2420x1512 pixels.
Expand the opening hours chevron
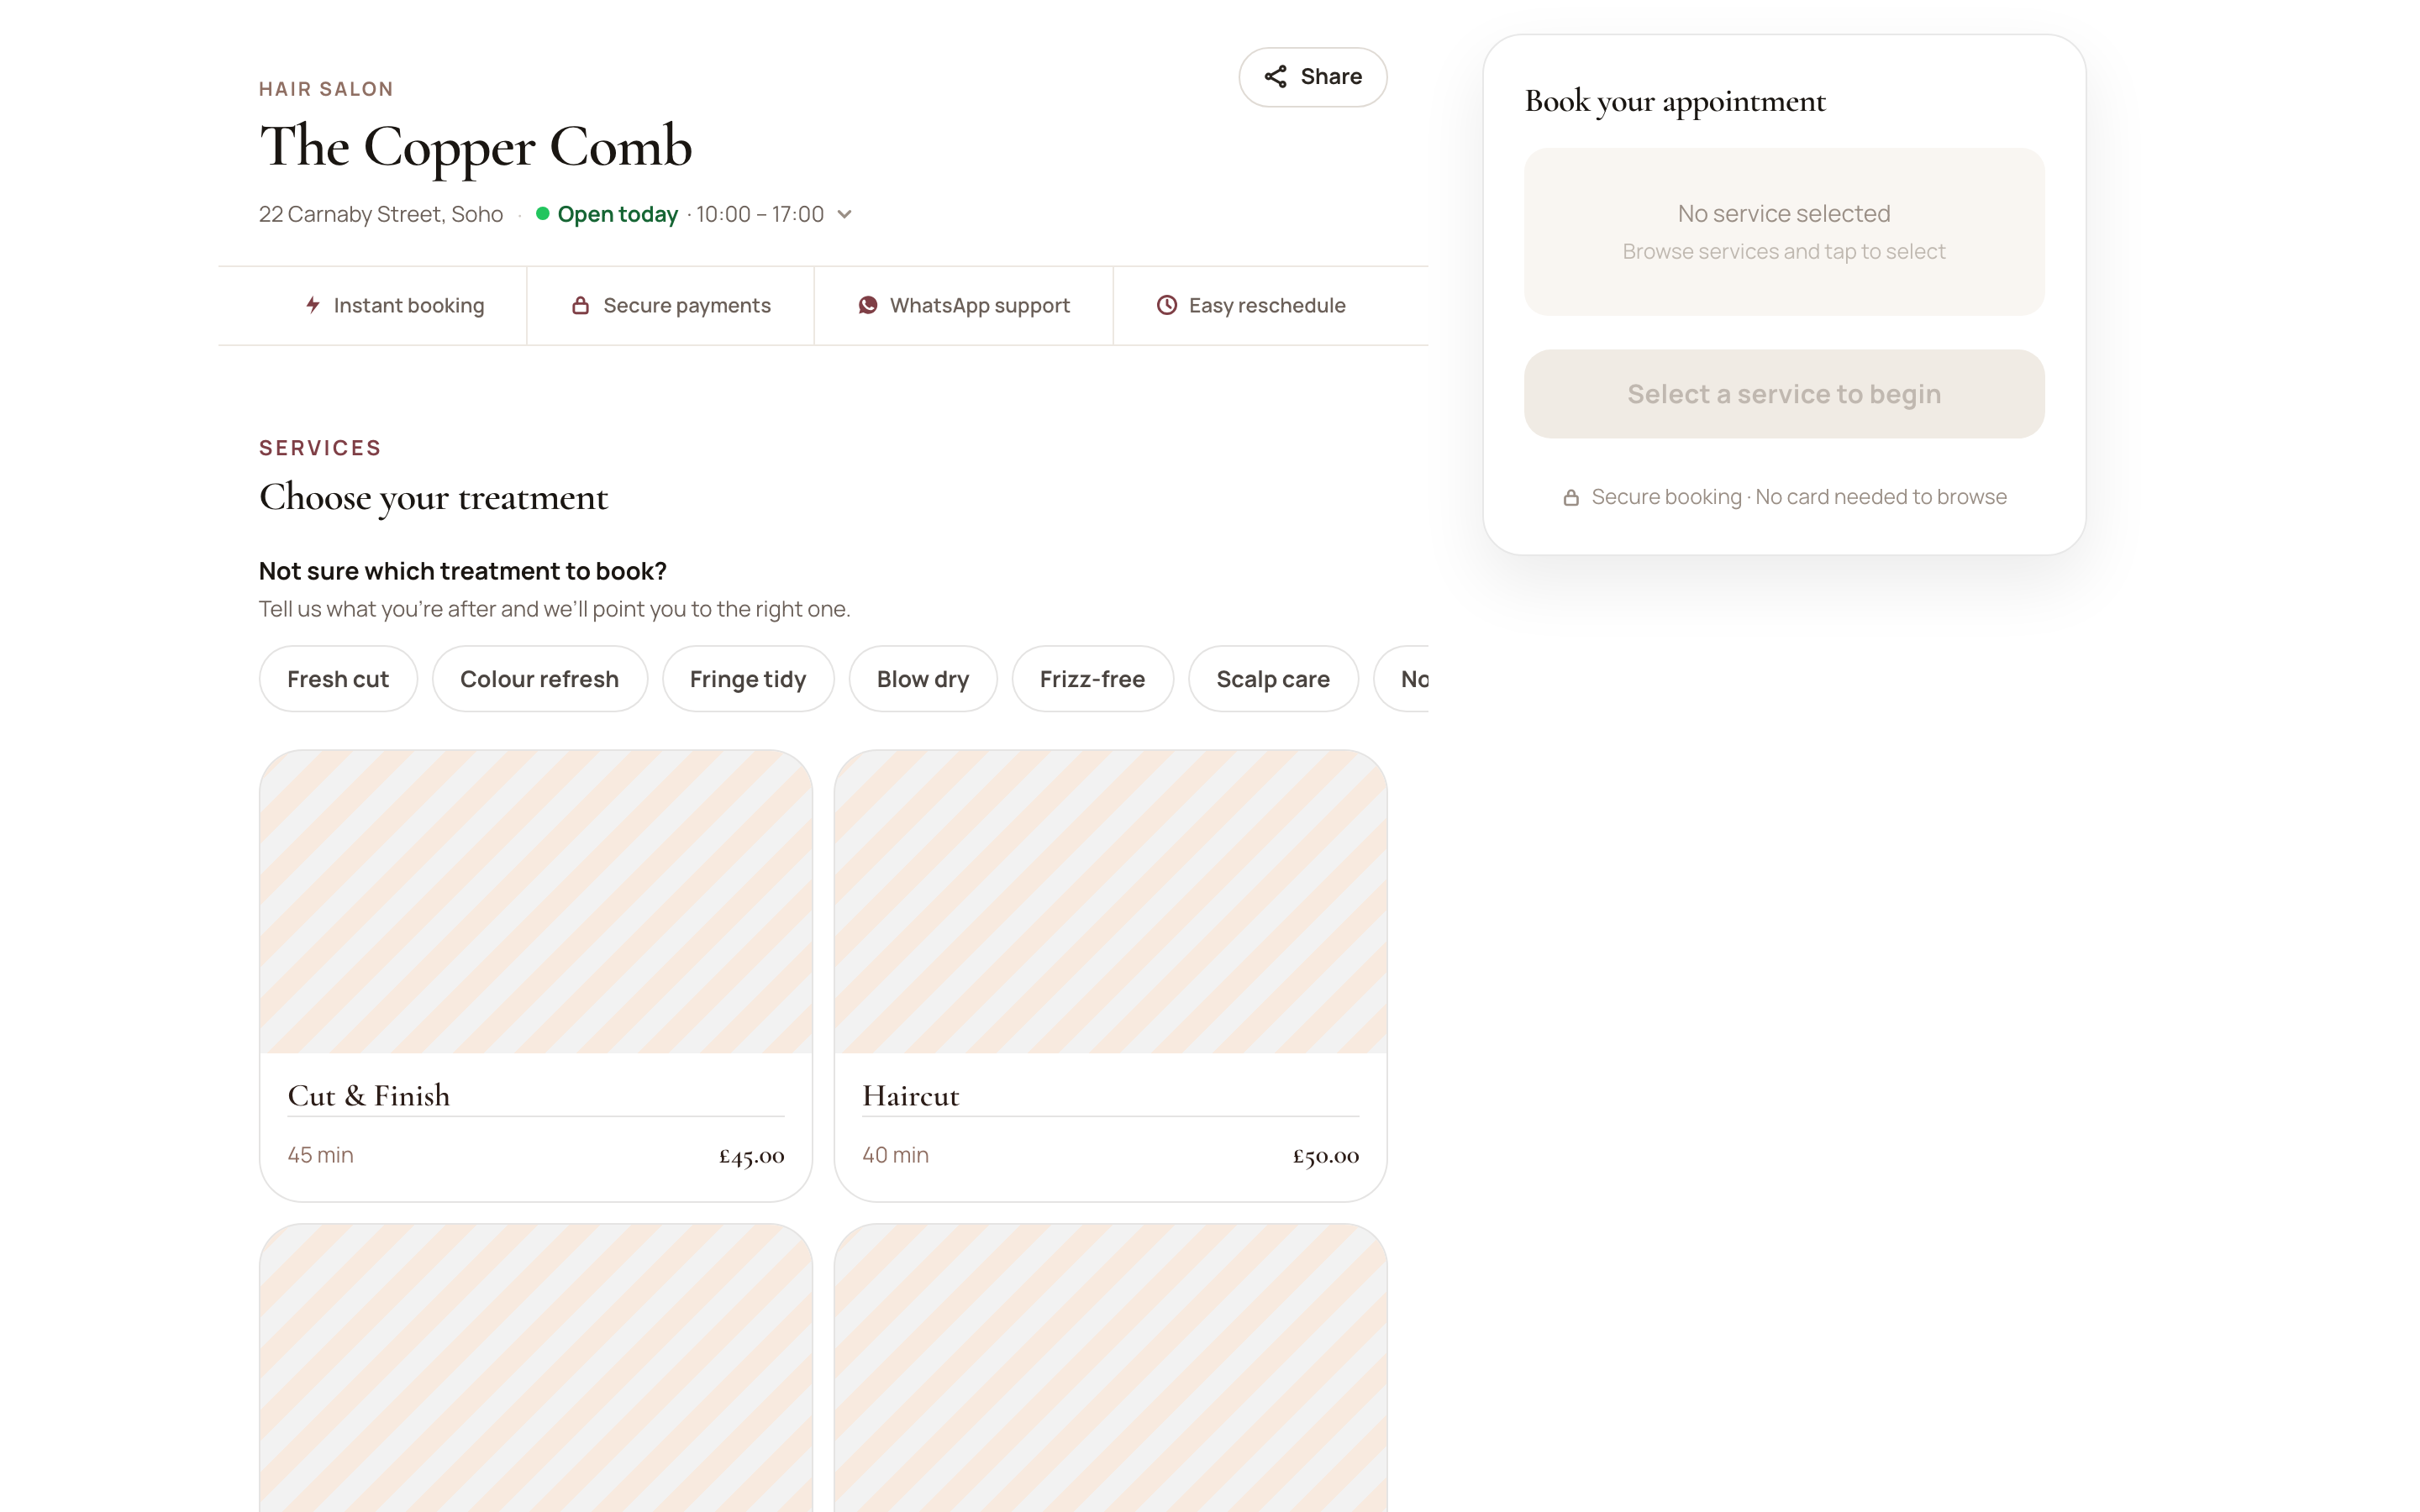845,214
